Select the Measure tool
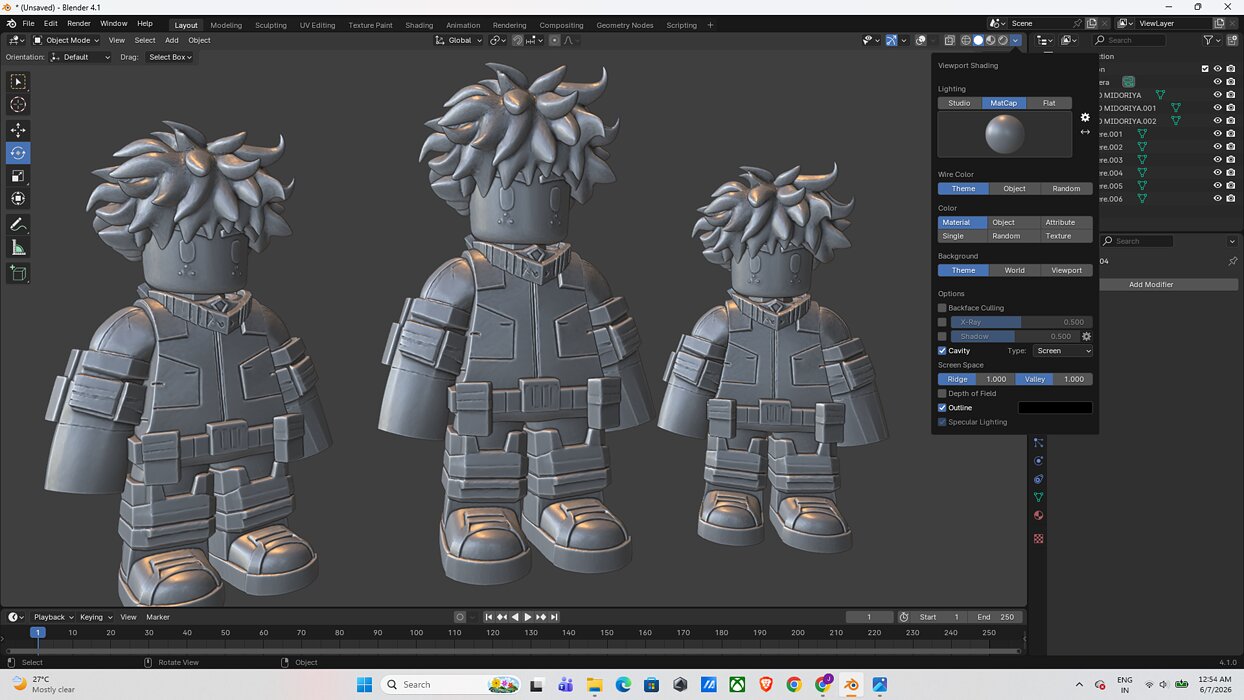 (x=18, y=247)
